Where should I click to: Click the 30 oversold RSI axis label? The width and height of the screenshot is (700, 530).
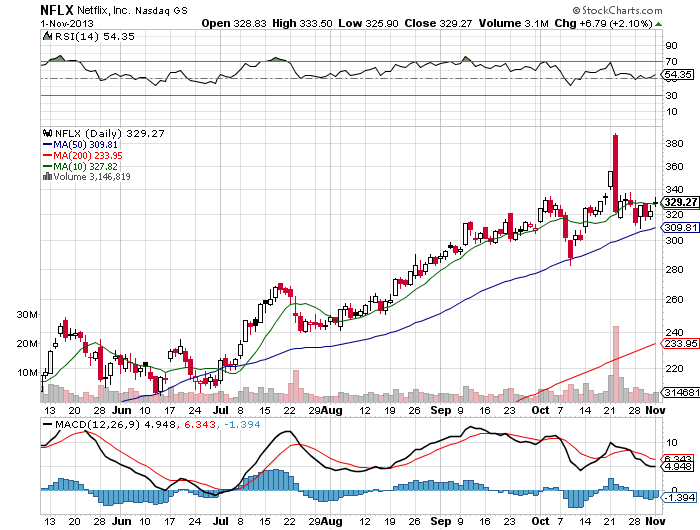(671, 95)
